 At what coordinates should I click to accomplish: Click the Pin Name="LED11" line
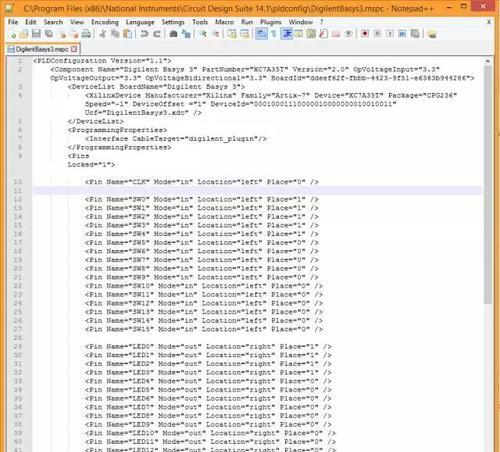pos(210,442)
